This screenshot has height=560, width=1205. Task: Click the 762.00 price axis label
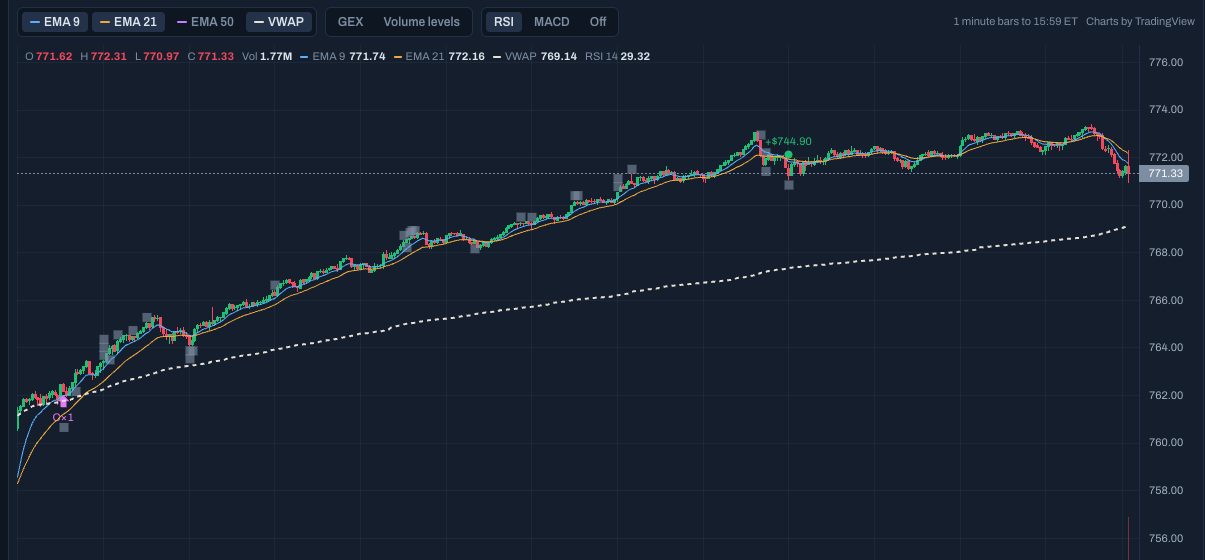click(x=1166, y=395)
